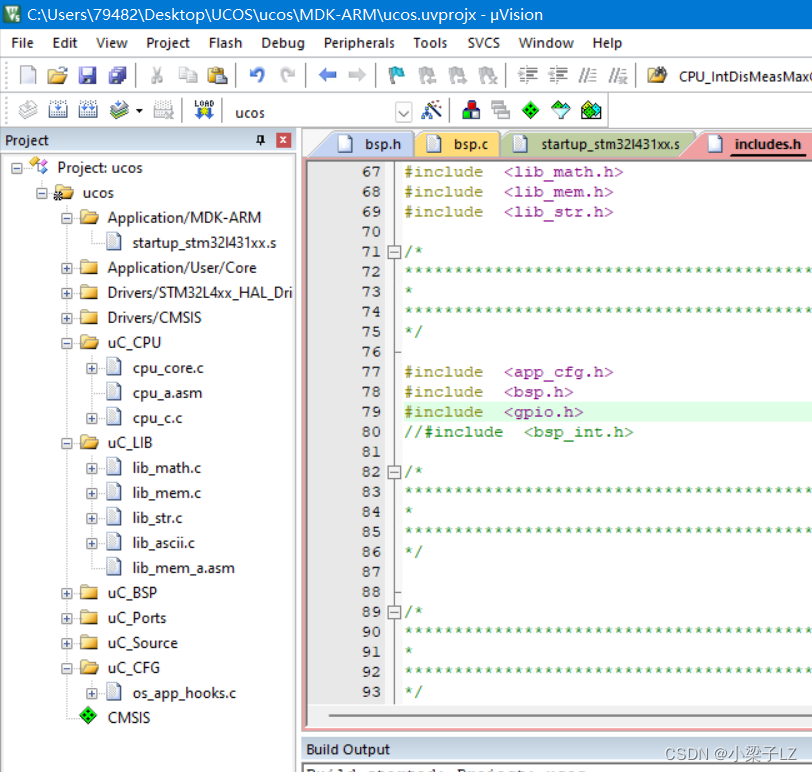Open the Manage Run-Time Environment icon

[x=530, y=110]
